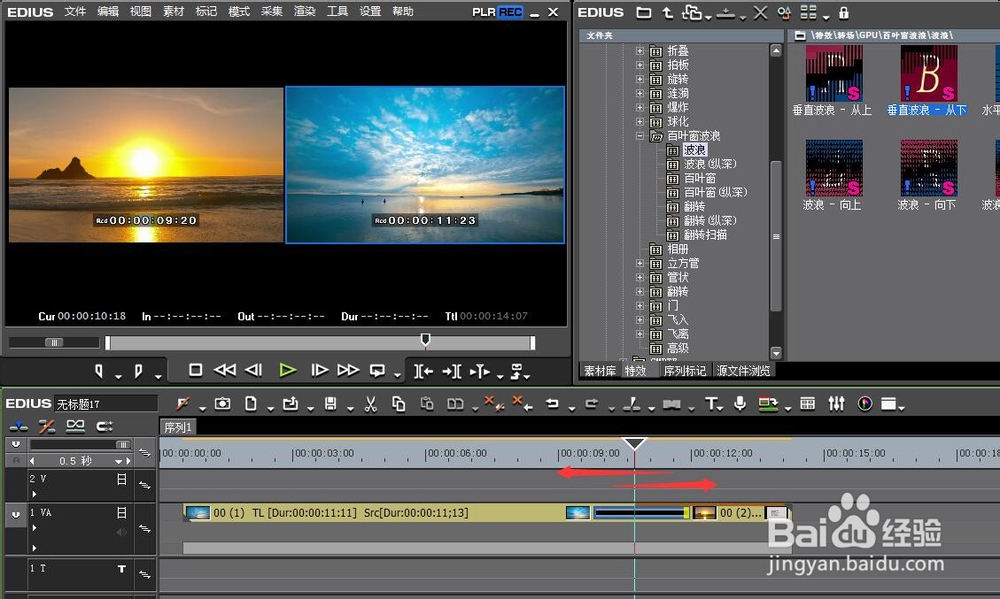Open the 文件 menu
This screenshot has width=1000, height=599.
[75, 11]
